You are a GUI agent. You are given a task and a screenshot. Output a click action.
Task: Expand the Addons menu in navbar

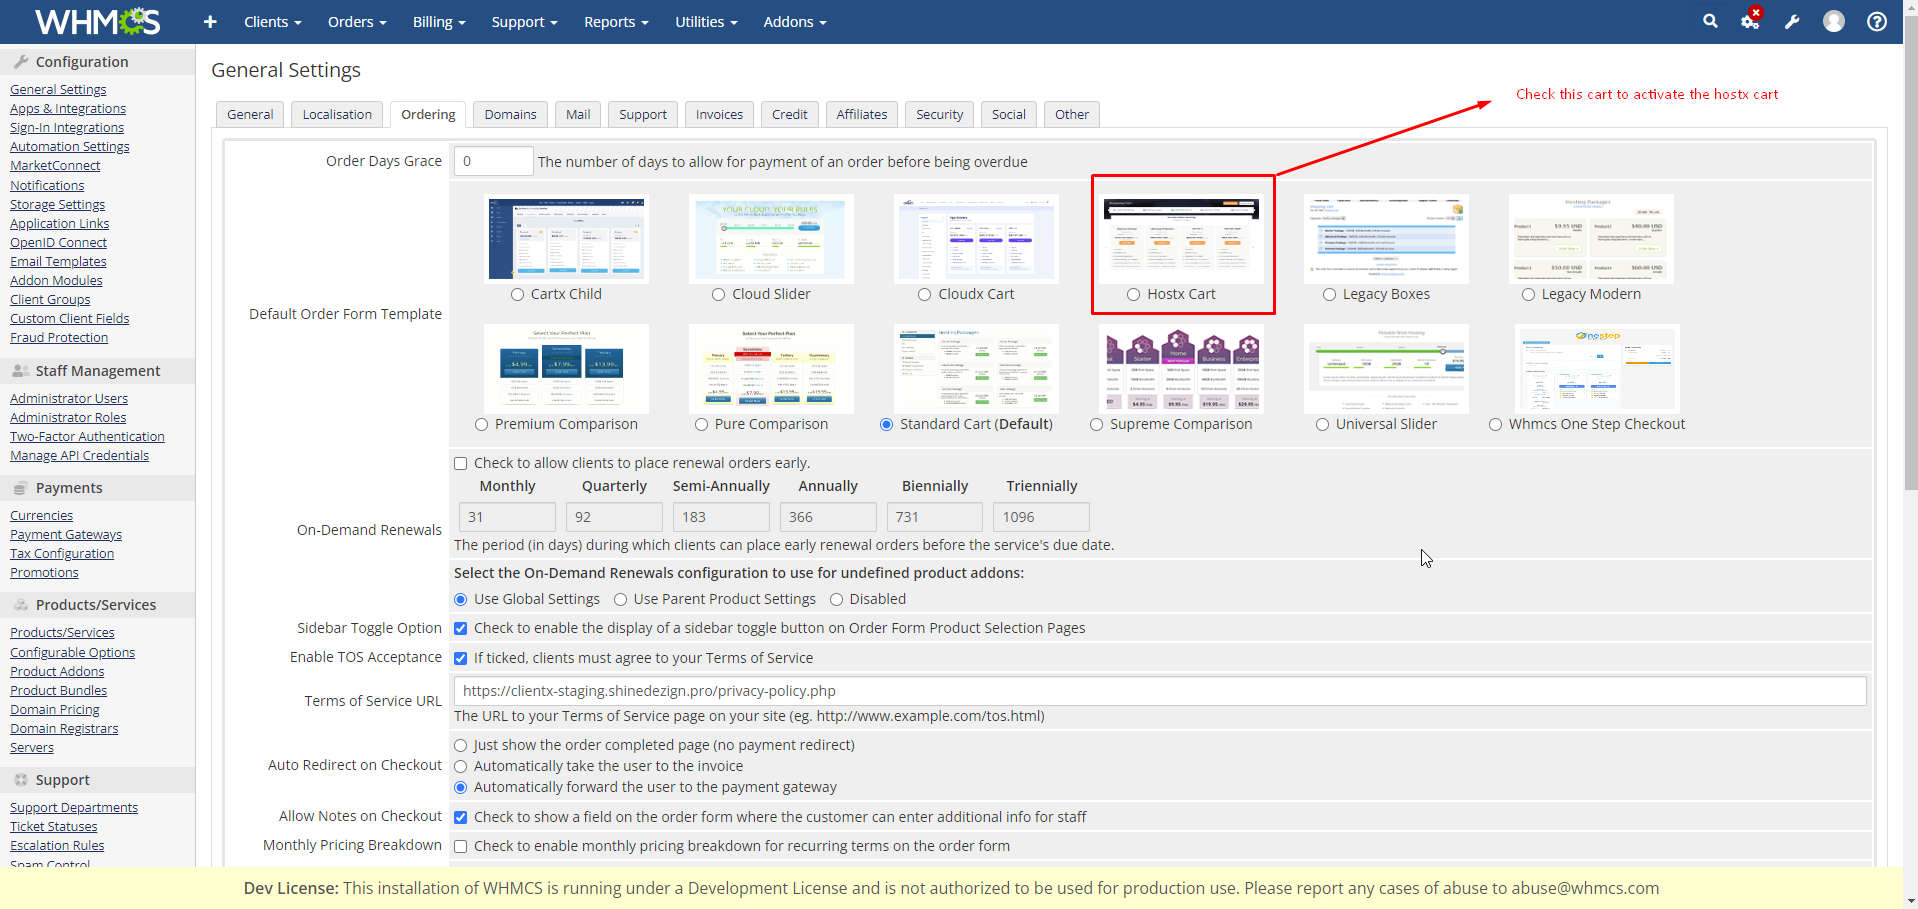click(x=794, y=22)
